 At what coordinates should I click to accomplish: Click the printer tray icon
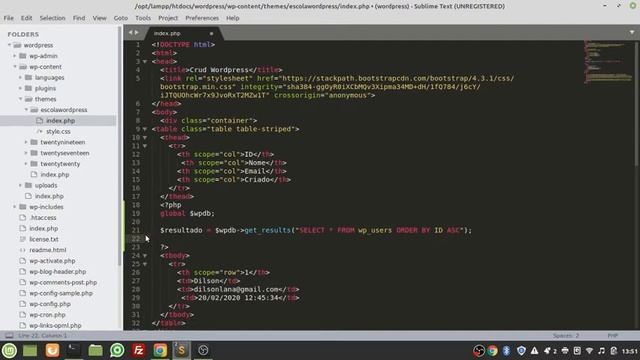pyautogui.click(x=565, y=351)
